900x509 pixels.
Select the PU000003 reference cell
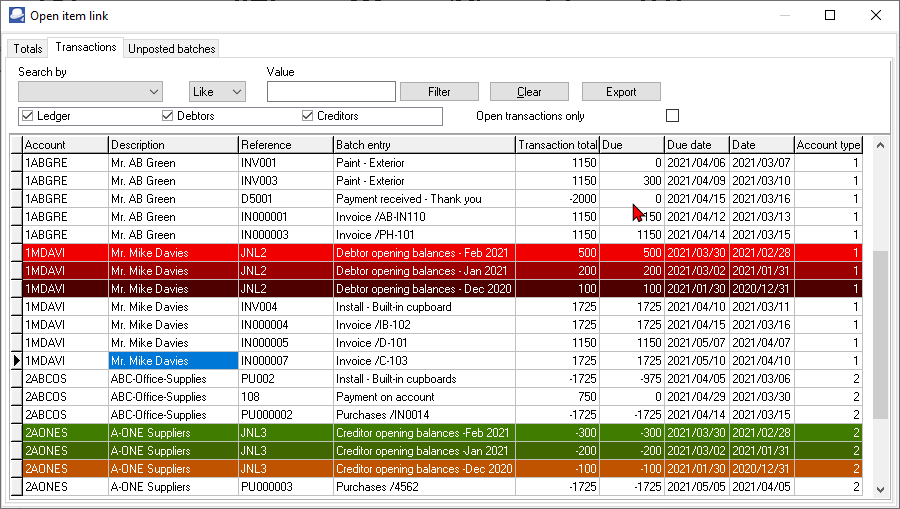click(x=285, y=487)
